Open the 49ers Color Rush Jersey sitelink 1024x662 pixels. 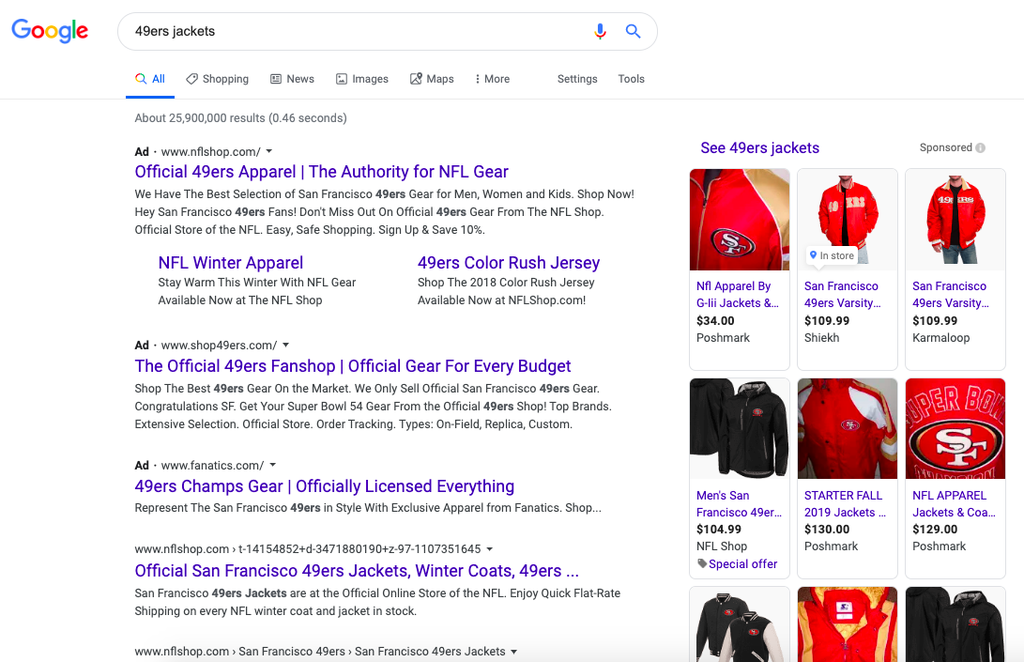509,262
